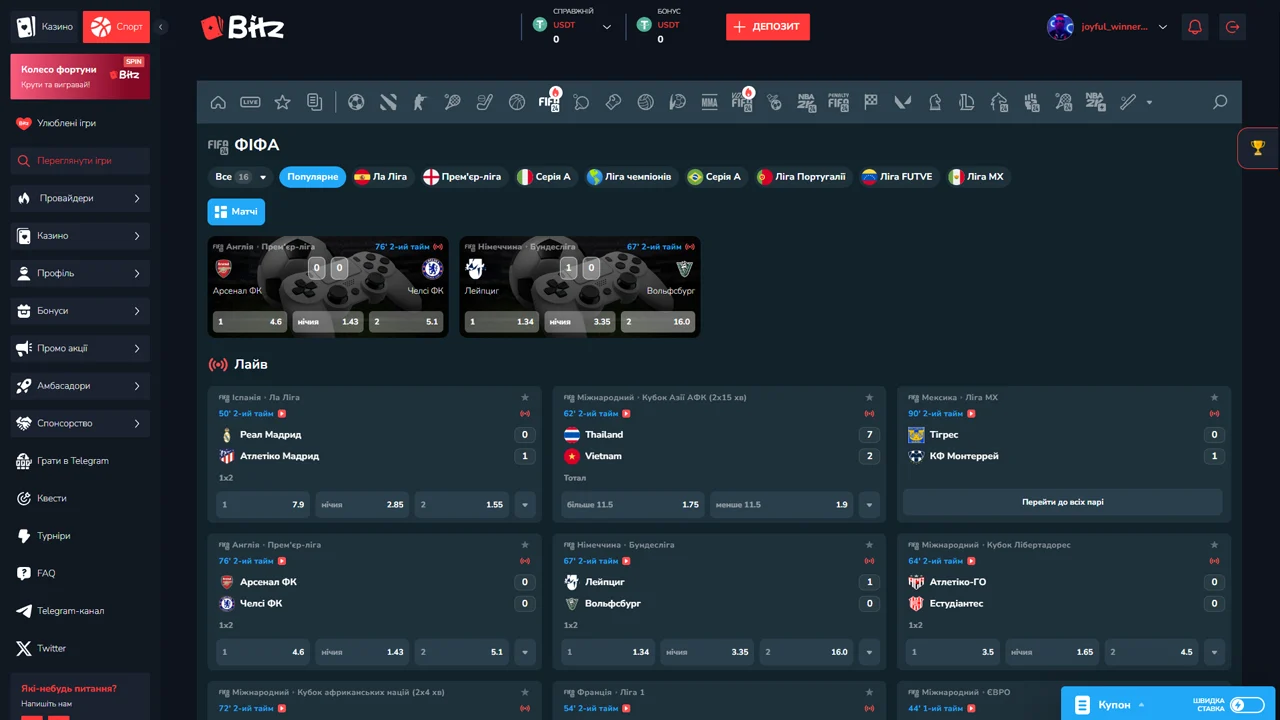Viewport: 1280px width, 720px height.
Task: Open the Колесо фортуни banner
Action: click(x=80, y=77)
